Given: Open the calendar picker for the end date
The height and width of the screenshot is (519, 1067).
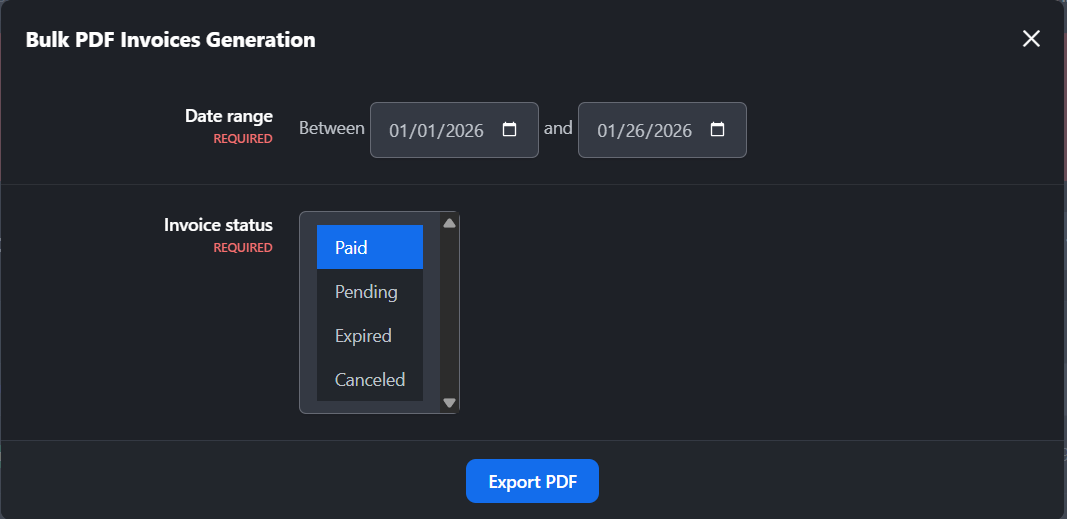Looking at the screenshot, I should pos(717,129).
